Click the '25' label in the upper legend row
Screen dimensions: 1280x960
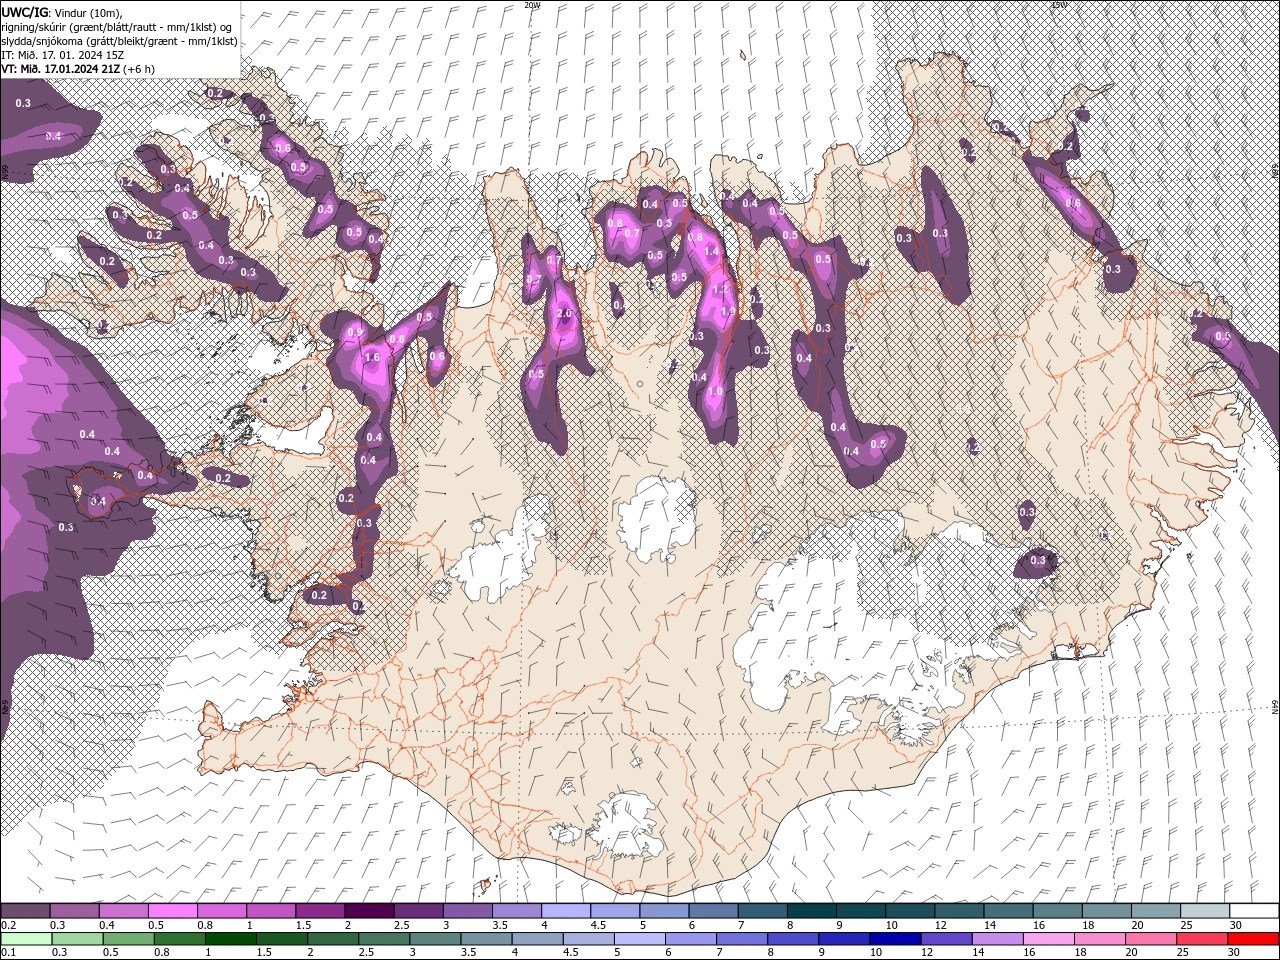pyautogui.click(x=1186, y=925)
